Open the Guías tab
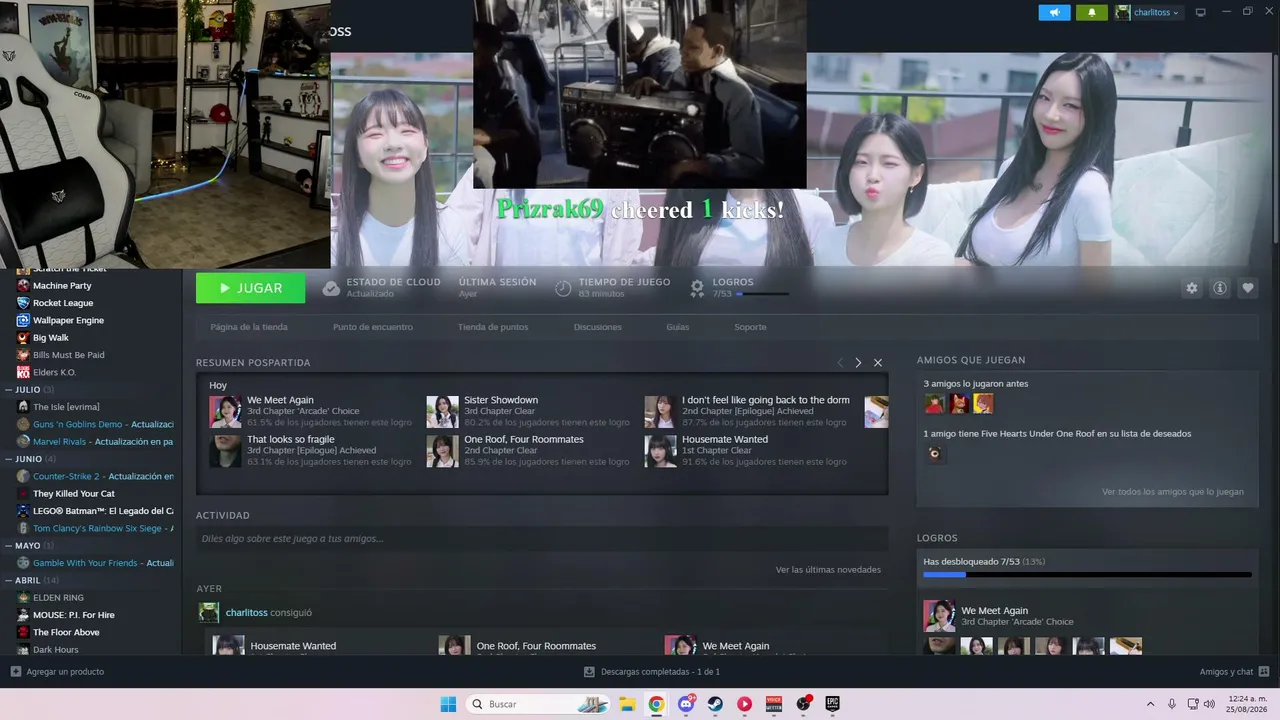This screenshot has height=720, width=1280. coord(678,327)
